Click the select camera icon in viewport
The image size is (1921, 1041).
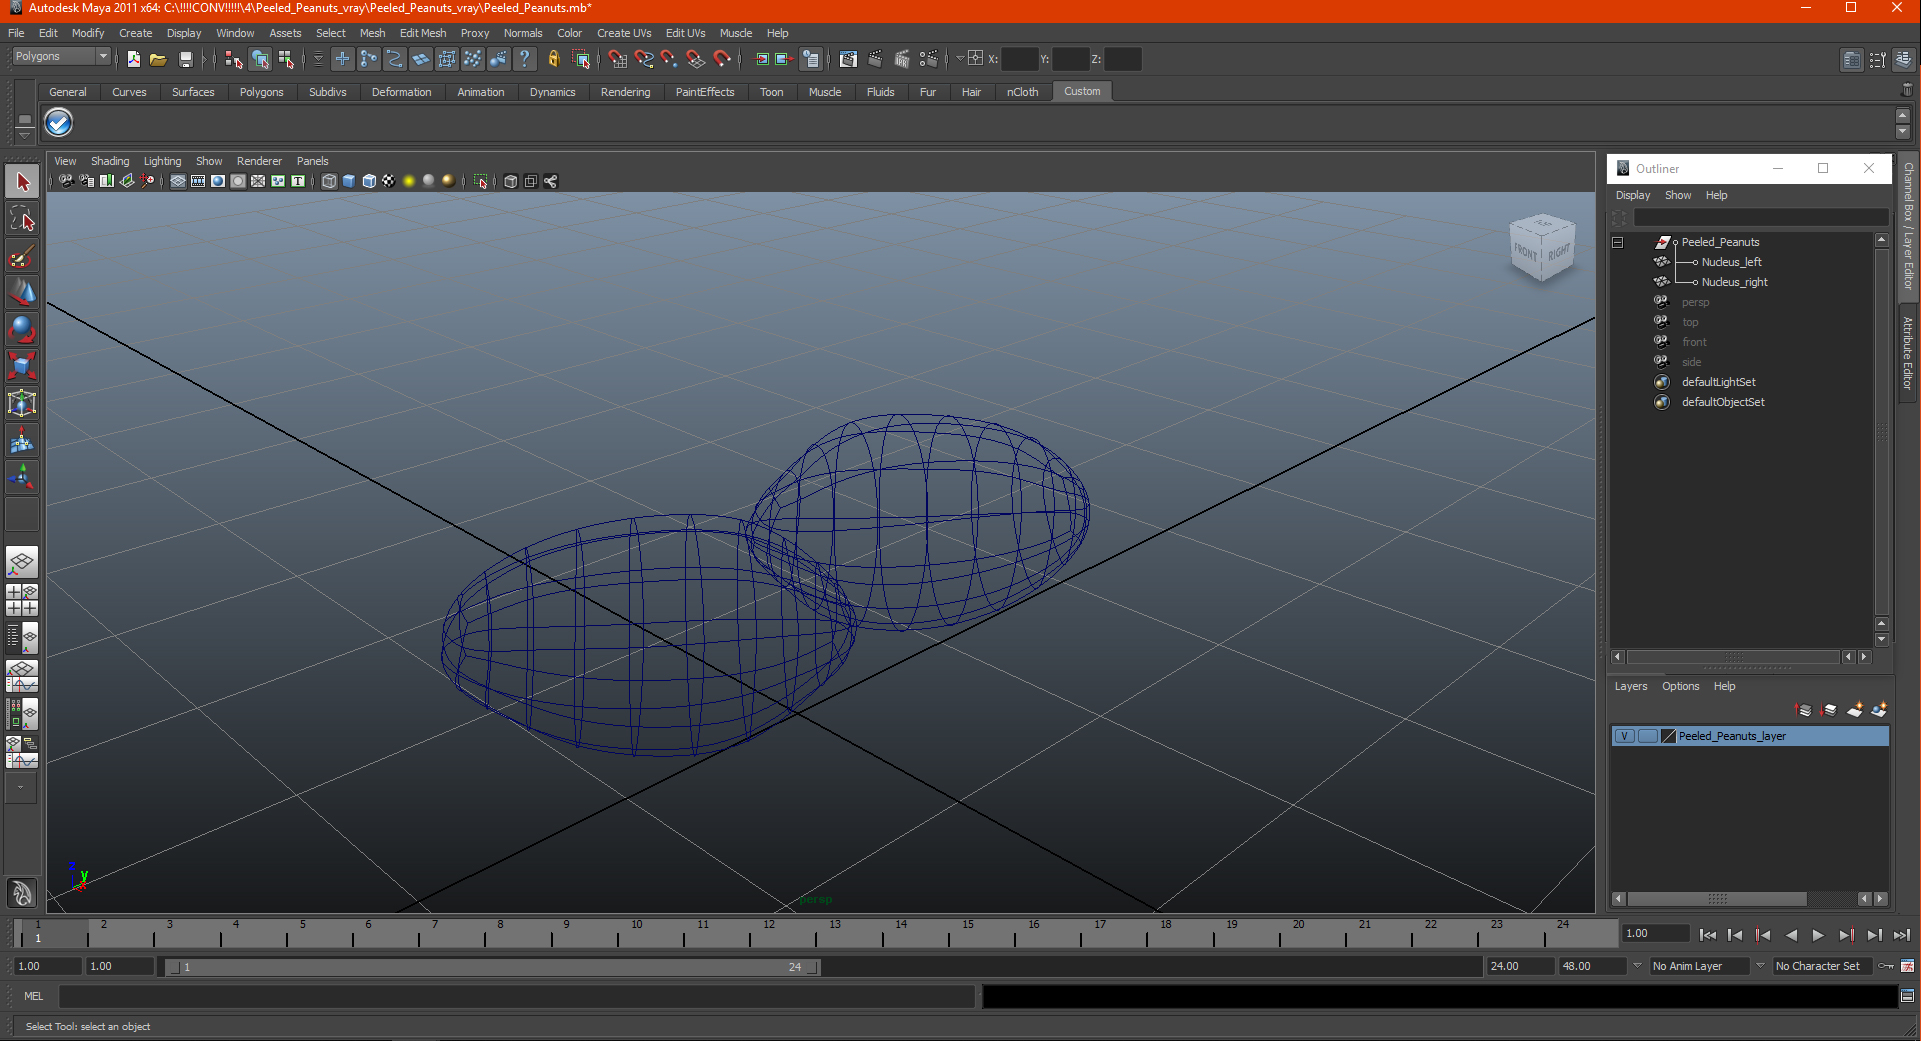coord(66,181)
